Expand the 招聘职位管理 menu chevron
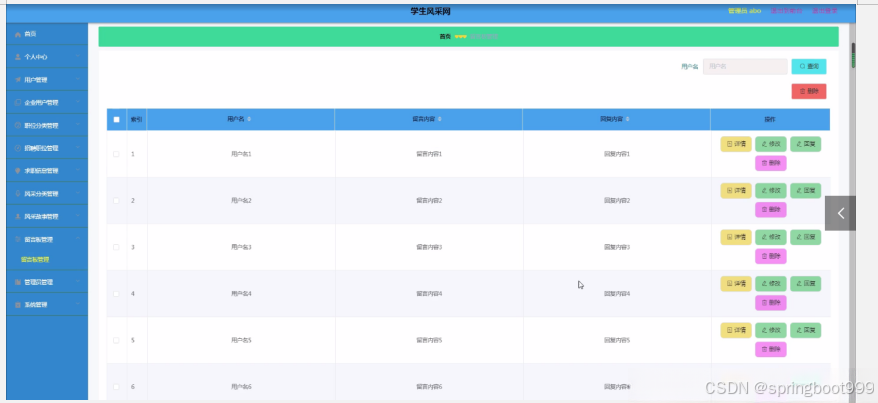The width and height of the screenshot is (878, 403). click(78, 148)
